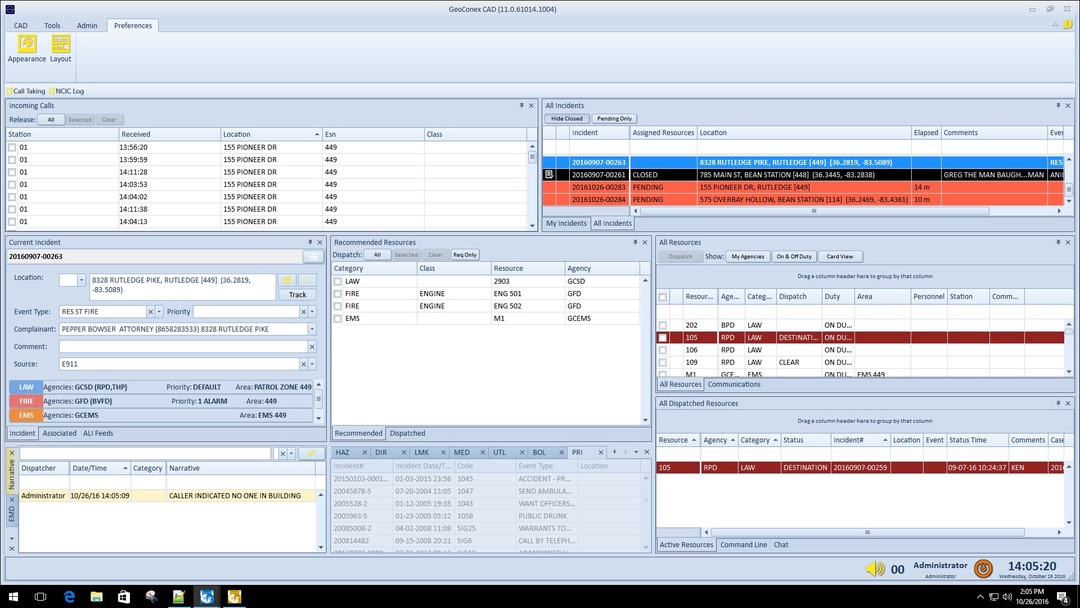Expand the Complainant dropdown
Screen dimensions: 1080x608
[312, 329]
